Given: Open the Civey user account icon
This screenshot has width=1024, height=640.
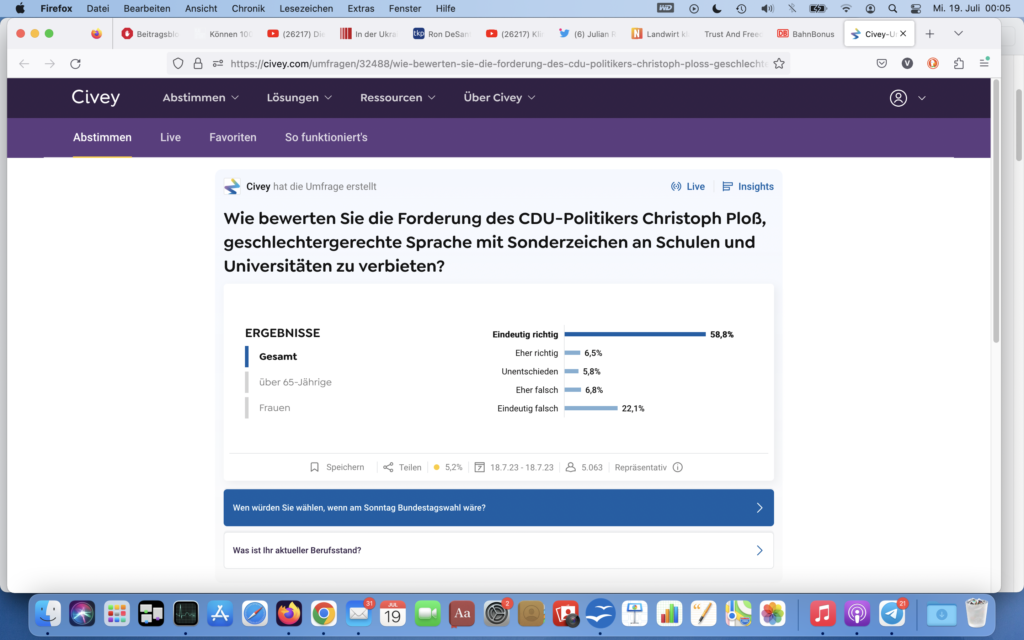Looking at the screenshot, I should (898, 98).
